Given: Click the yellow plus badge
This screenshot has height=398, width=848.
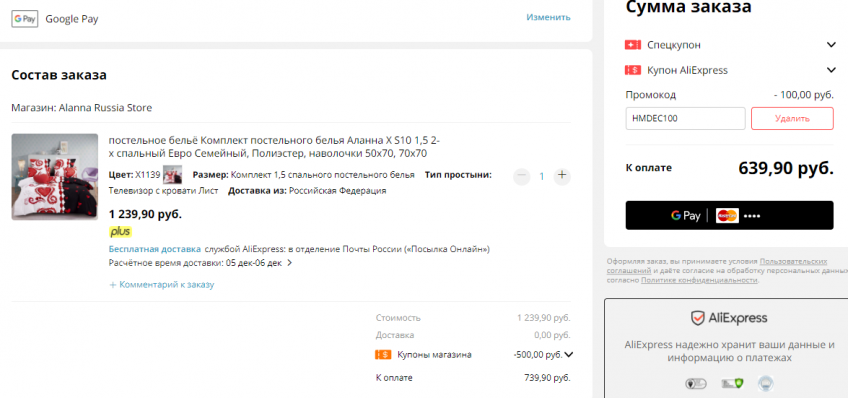Looking at the screenshot, I should coord(120,232).
